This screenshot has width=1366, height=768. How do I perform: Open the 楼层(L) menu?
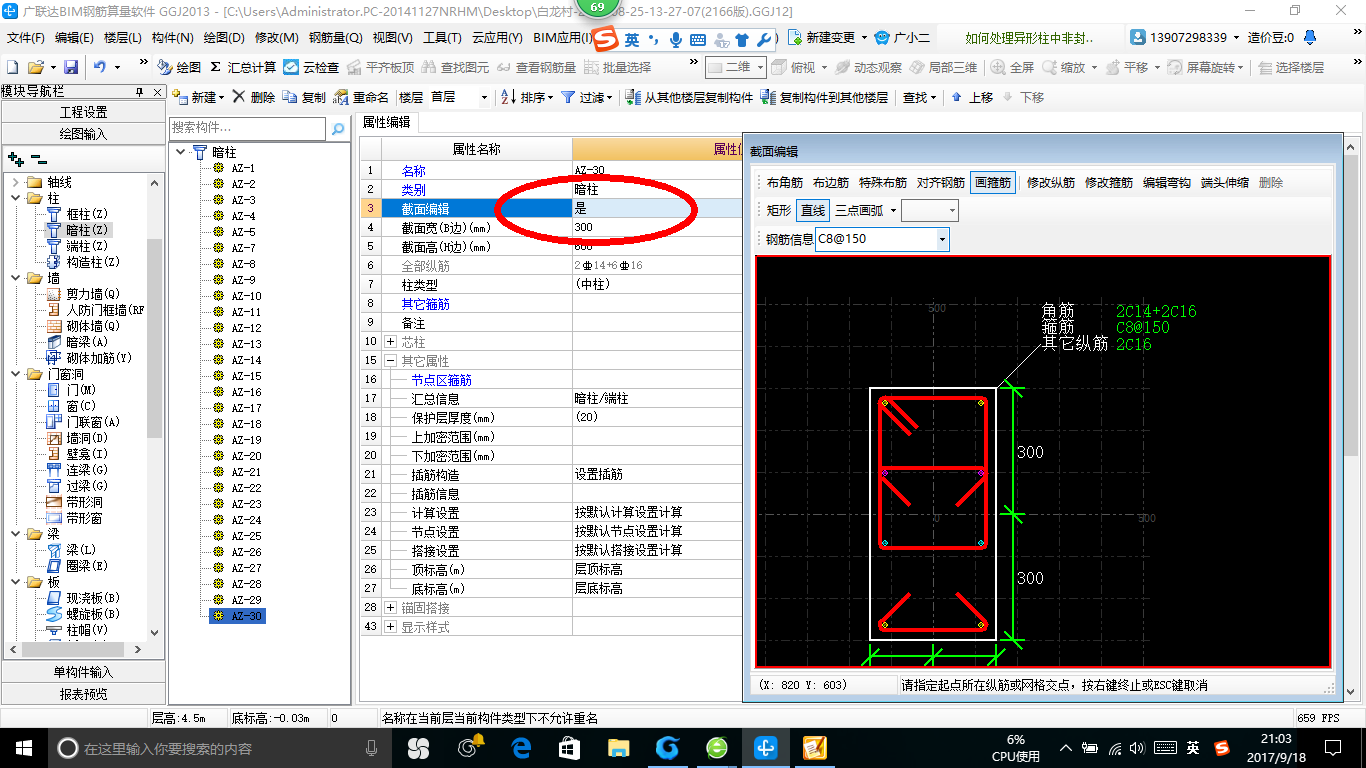coord(123,37)
